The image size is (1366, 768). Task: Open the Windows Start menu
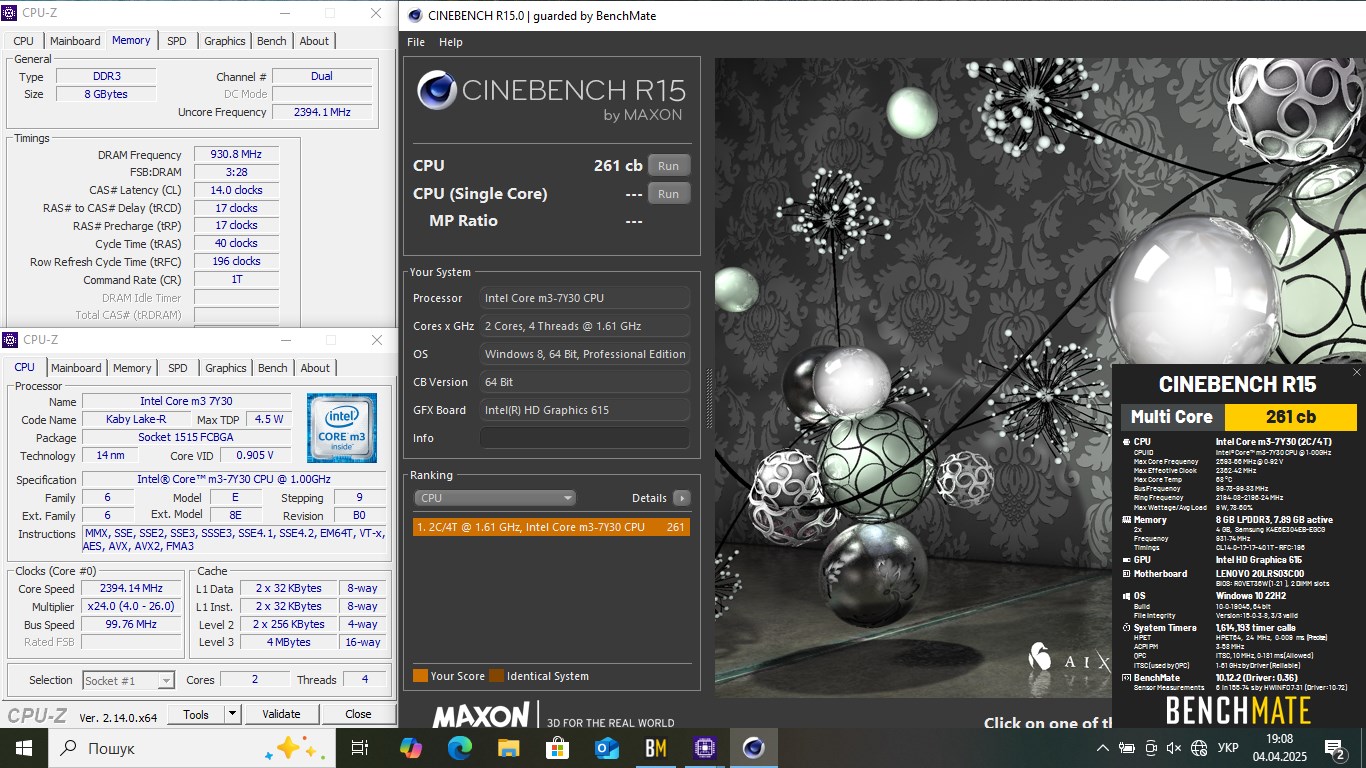click(23, 748)
